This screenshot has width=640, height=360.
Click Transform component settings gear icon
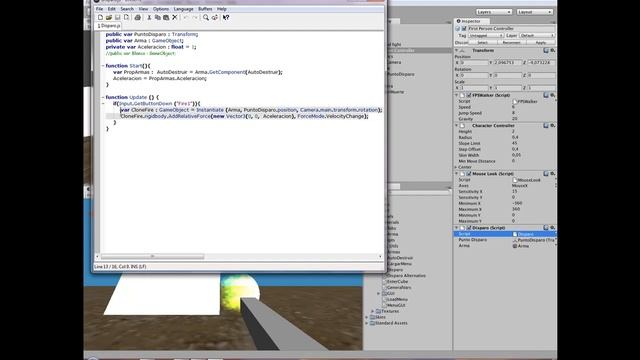[553, 50]
